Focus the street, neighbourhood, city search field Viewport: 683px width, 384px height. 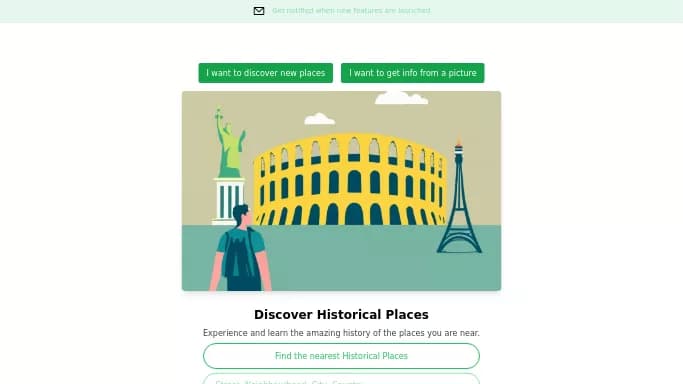click(x=342, y=379)
